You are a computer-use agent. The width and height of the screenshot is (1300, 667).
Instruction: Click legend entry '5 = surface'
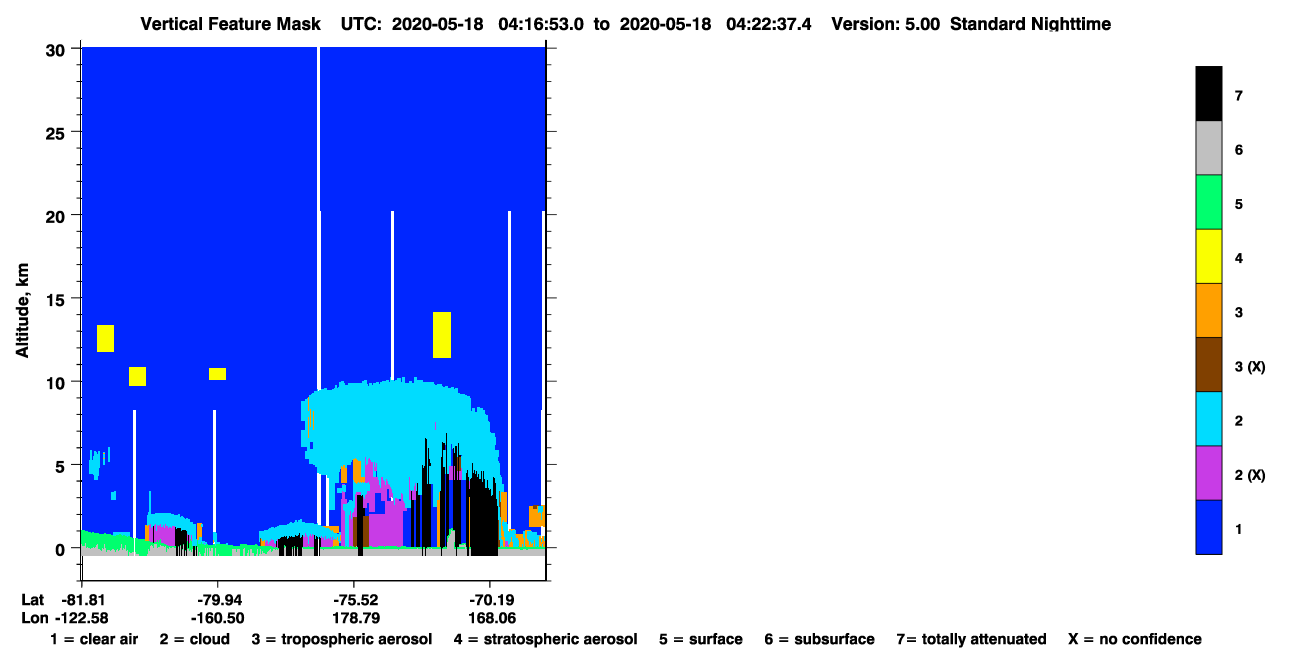click(x=701, y=639)
